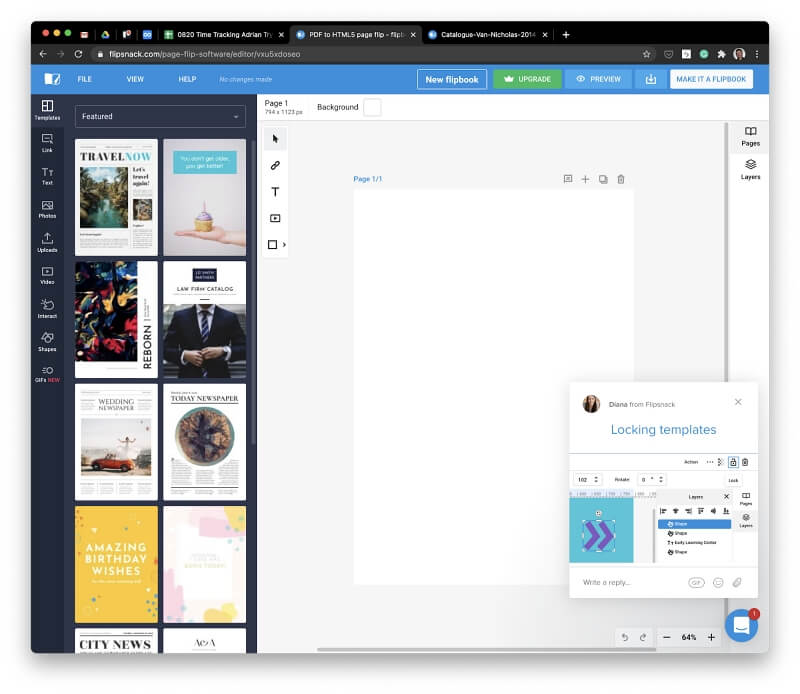Choose the REBORN template thumbnail
The width and height of the screenshot is (800, 694).
pyautogui.click(x=116, y=320)
